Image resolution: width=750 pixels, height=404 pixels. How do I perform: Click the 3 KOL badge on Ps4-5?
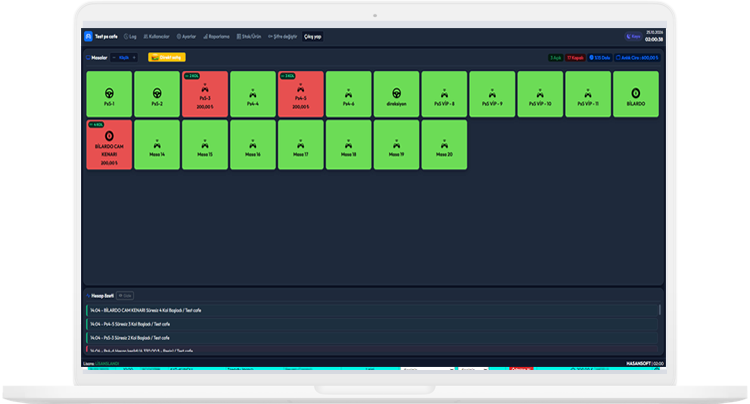pos(287,76)
